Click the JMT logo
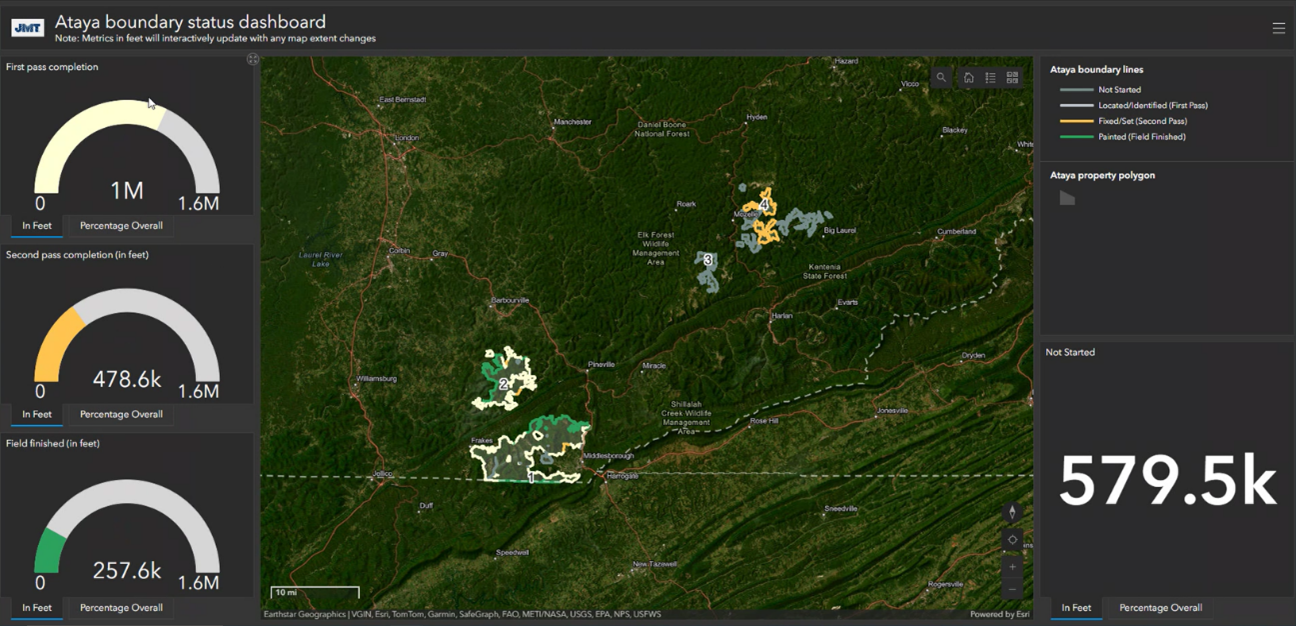 tap(28, 28)
